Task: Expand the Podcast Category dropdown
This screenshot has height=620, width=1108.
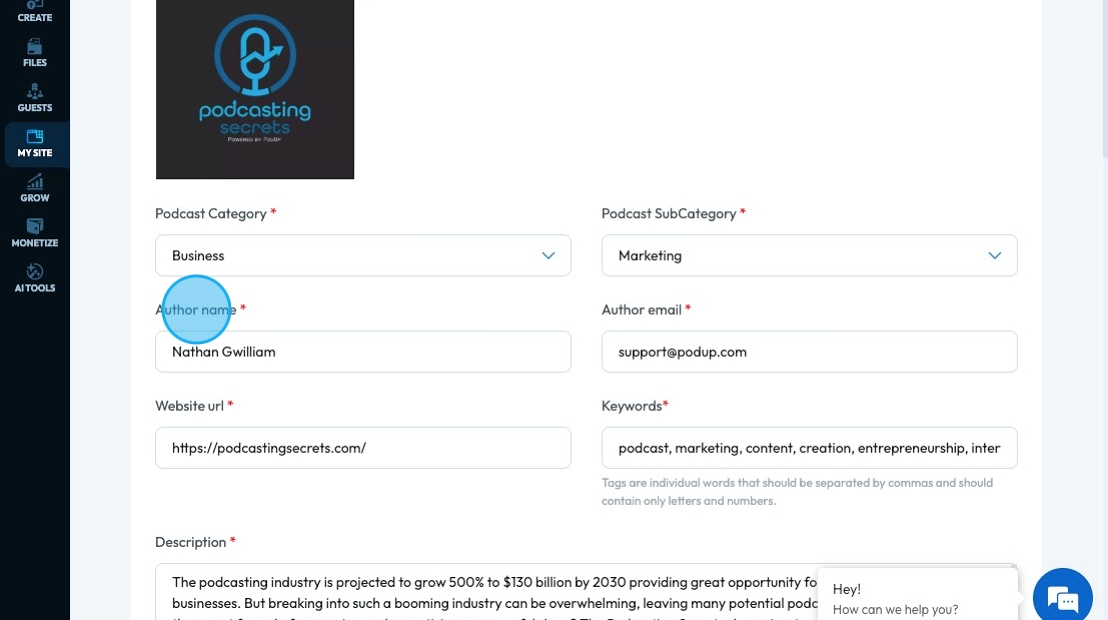Action: 363,255
